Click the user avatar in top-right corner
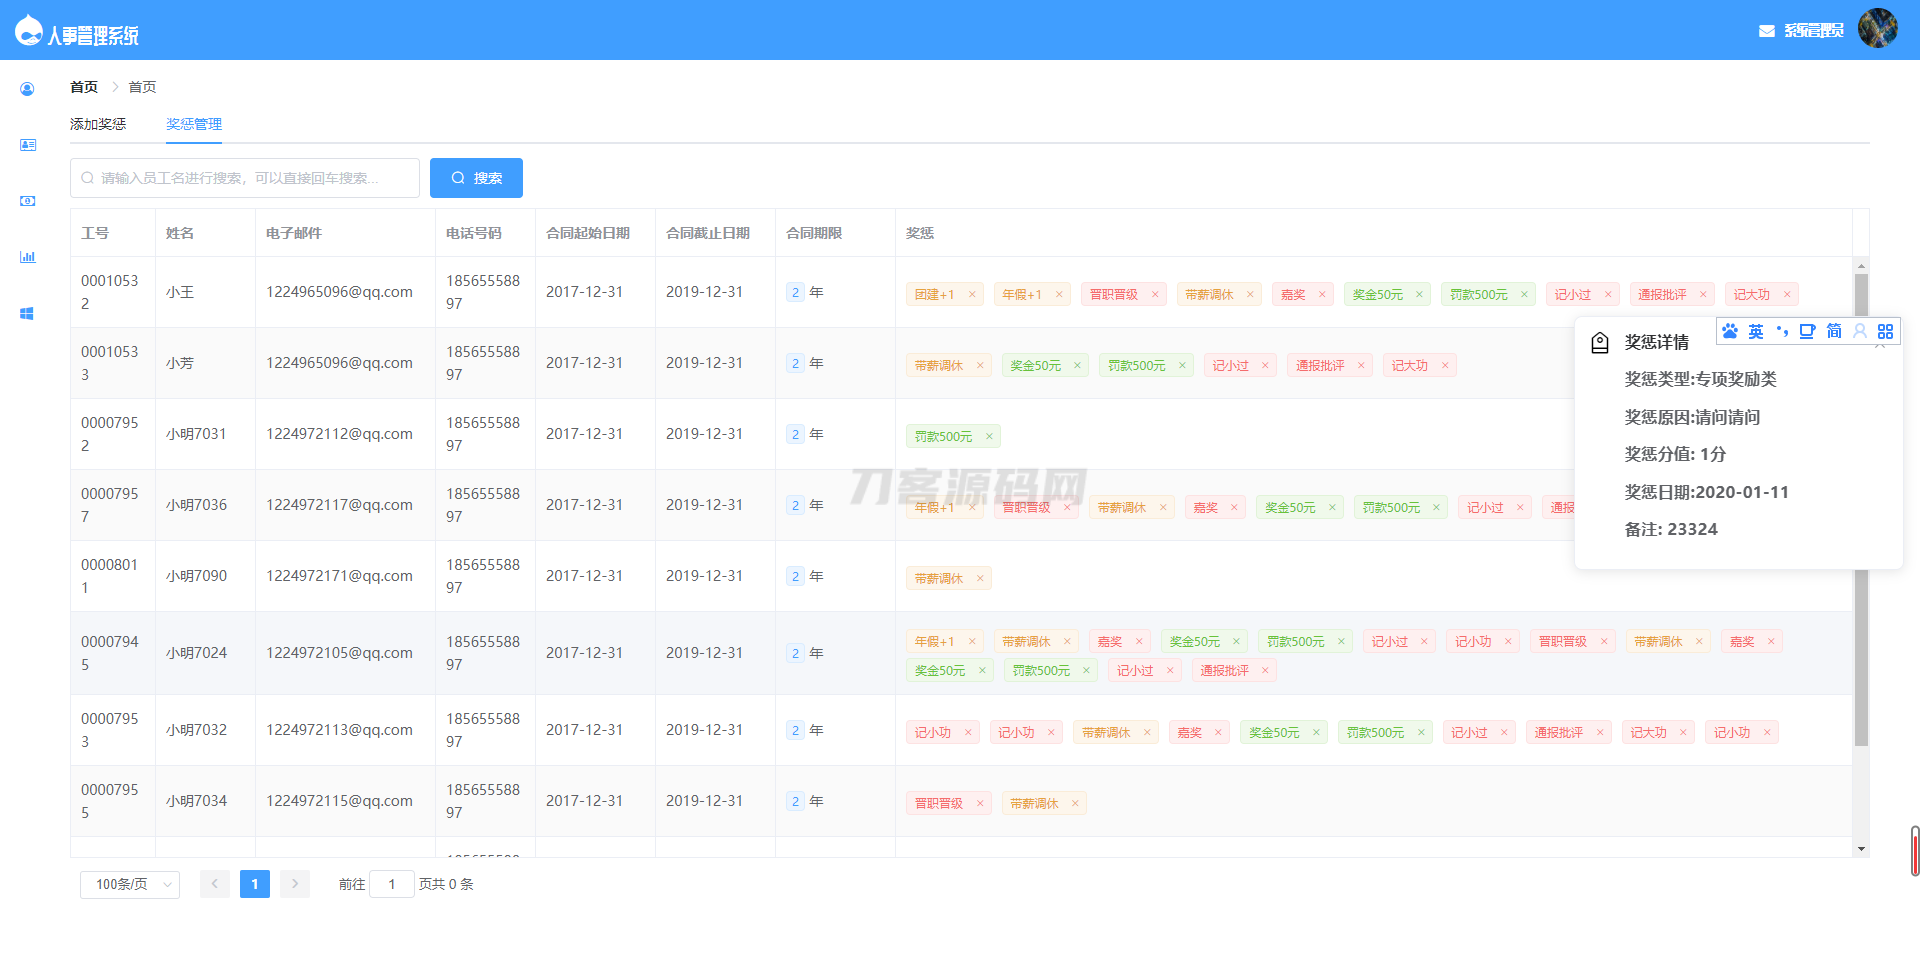 tap(1877, 29)
